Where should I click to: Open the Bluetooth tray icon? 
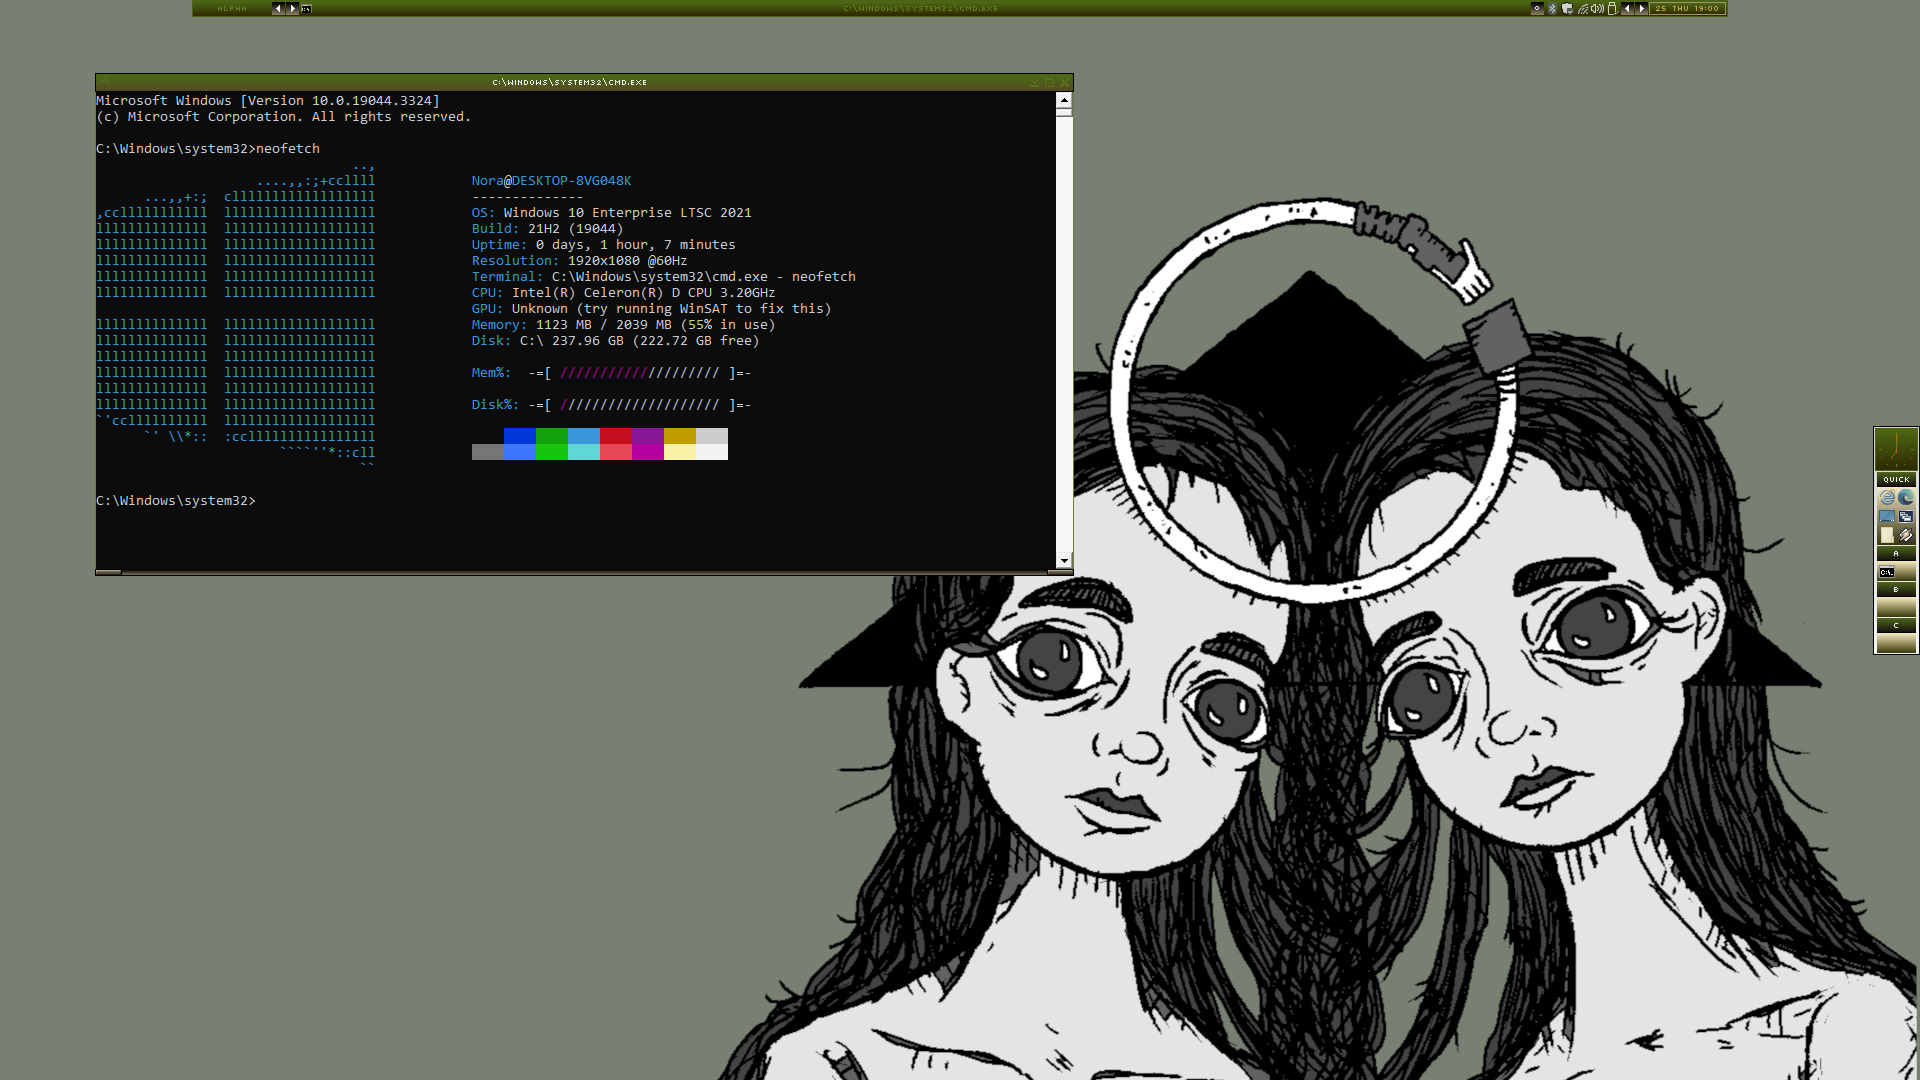tap(1553, 8)
